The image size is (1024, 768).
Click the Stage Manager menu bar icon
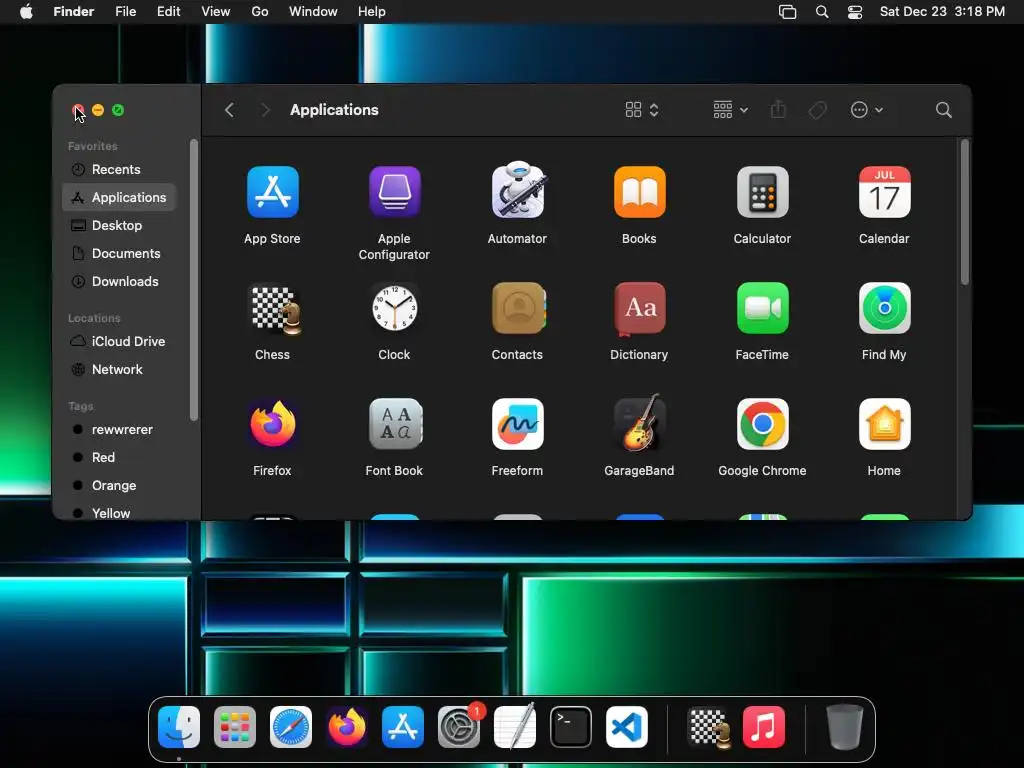tap(788, 12)
